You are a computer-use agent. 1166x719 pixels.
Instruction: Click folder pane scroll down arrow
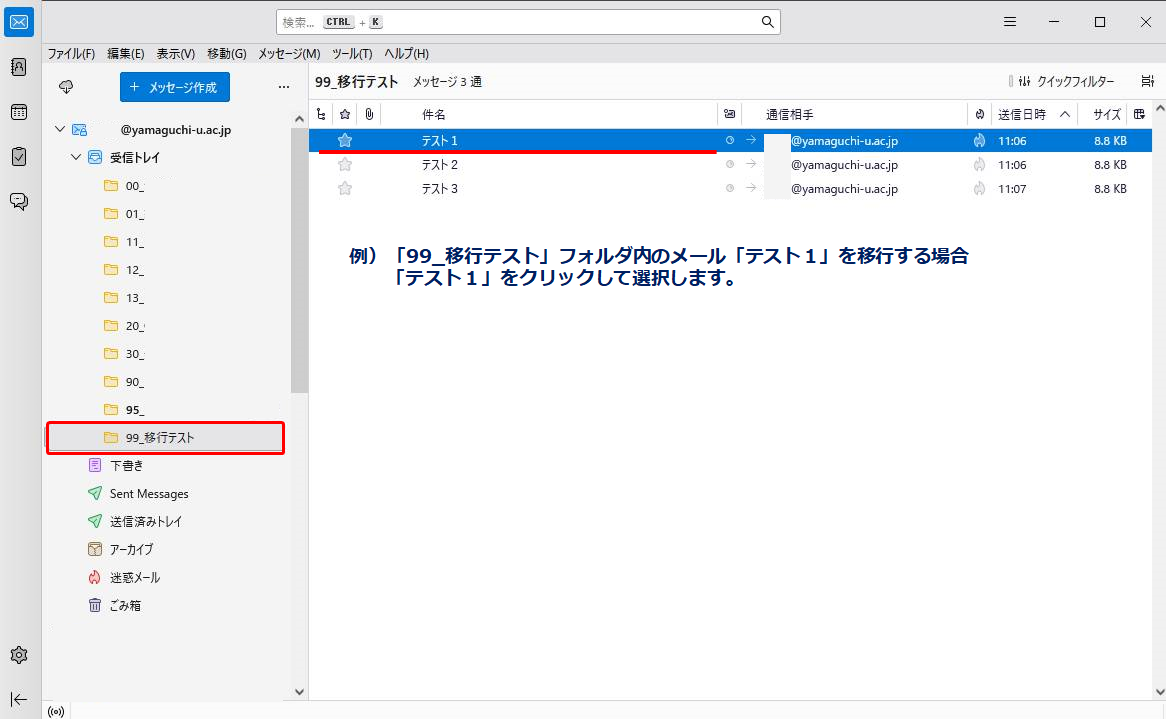pyautogui.click(x=299, y=691)
